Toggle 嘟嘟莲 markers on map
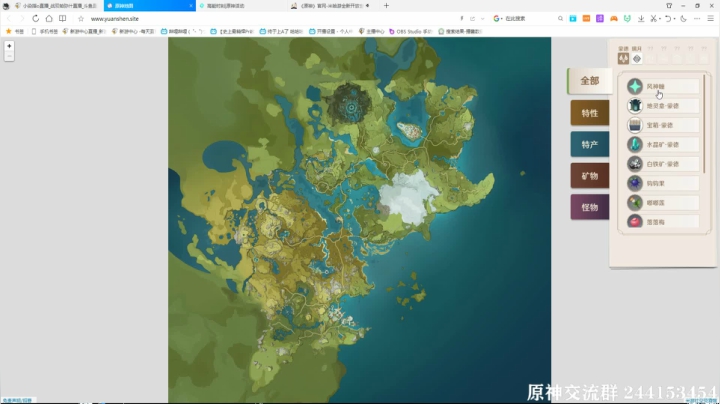 tap(663, 202)
